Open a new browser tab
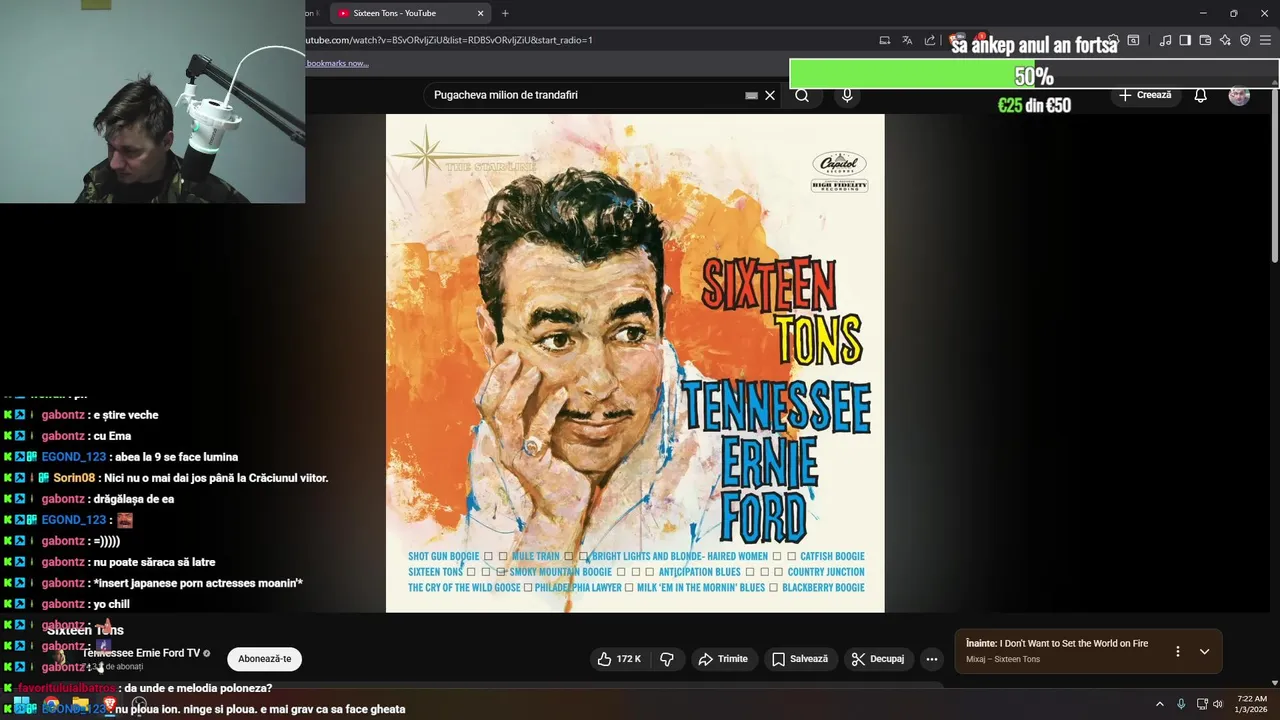This screenshot has width=1280, height=720. (505, 13)
